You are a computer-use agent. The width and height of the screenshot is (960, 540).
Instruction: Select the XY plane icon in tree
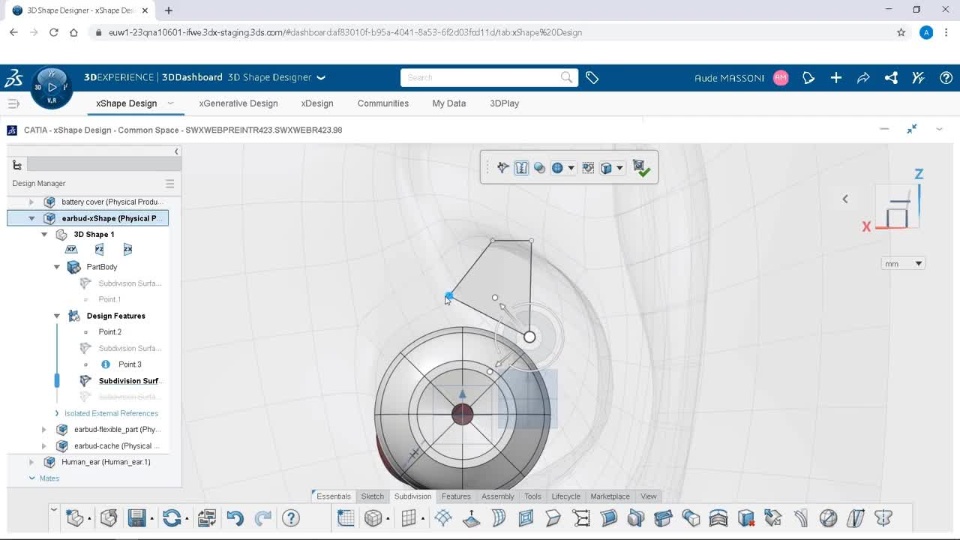coord(71,250)
